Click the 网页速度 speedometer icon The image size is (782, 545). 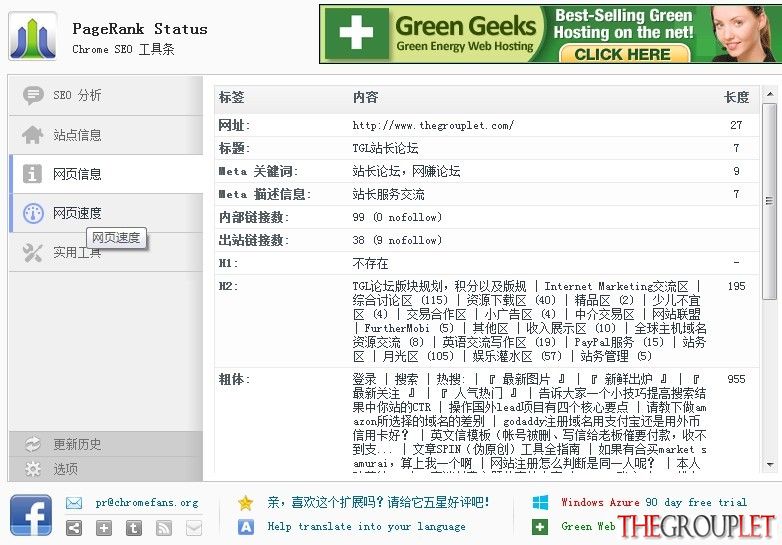point(33,213)
